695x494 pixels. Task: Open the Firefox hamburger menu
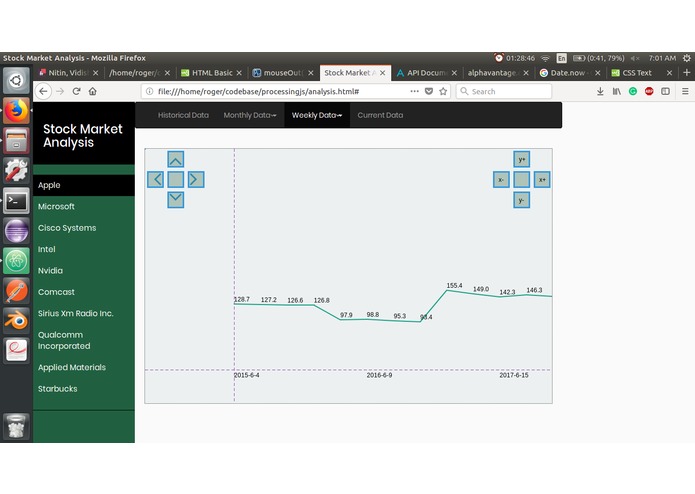pos(685,91)
